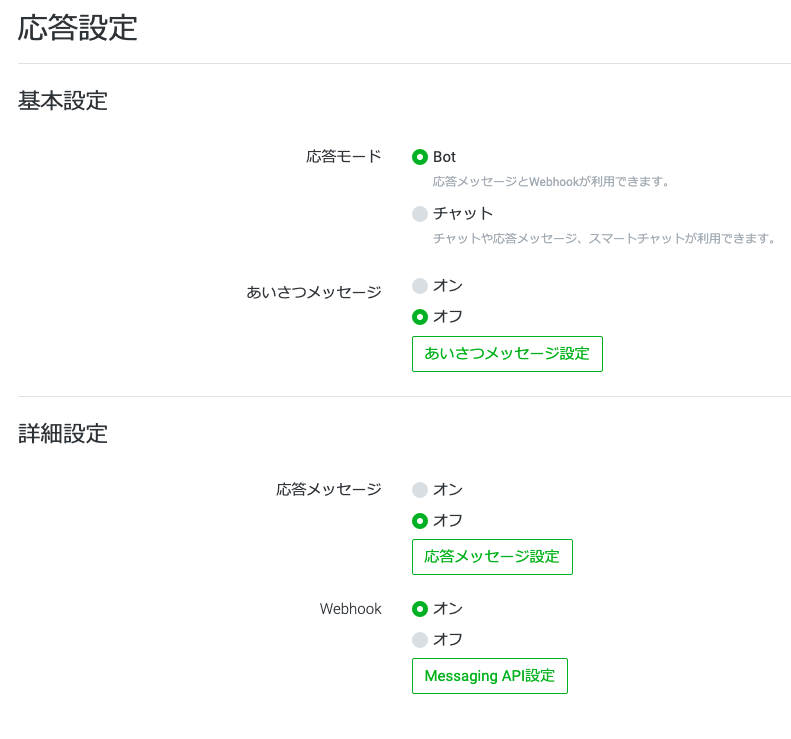This screenshot has width=791, height=739.
Task: Open あいさつメッセージ設定 button
Action: (507, 354)
